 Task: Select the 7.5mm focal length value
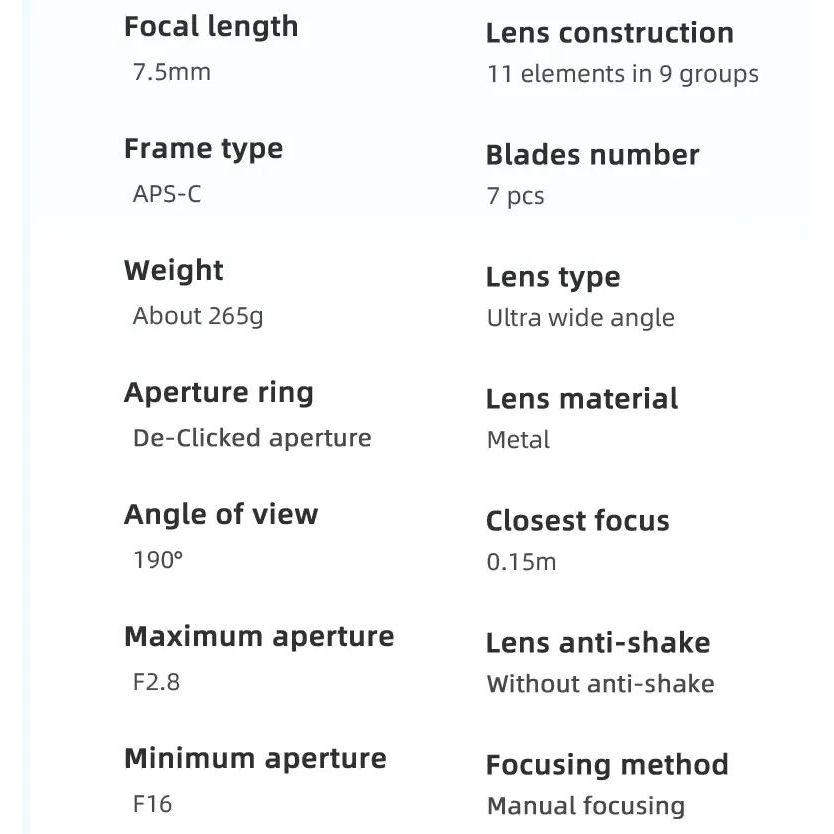point(172,72)
